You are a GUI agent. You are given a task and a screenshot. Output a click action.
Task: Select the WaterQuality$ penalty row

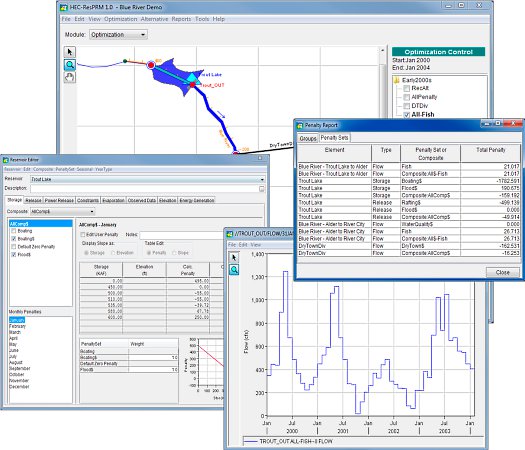pyautogui.click(x=409, y=224)
